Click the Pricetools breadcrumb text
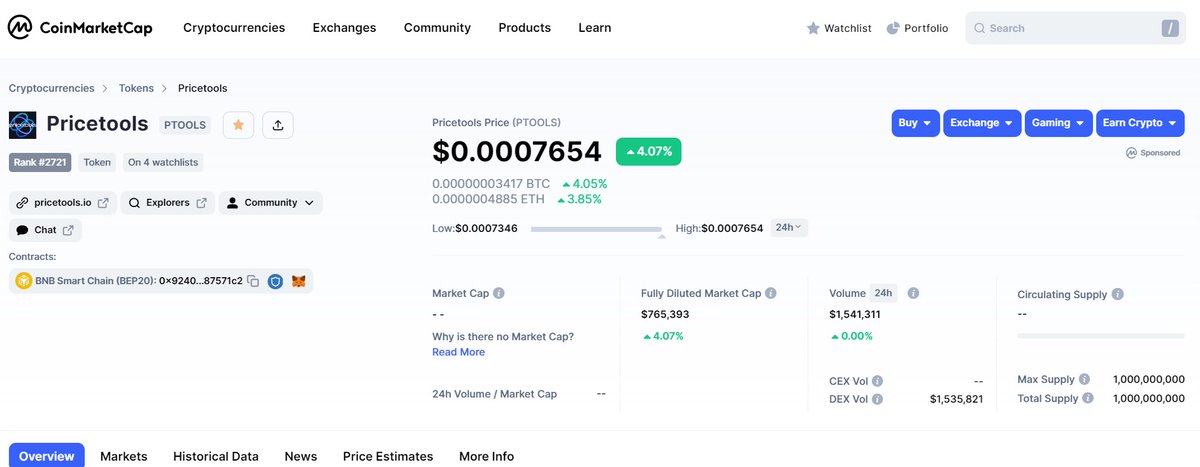Viewport: 1200px width, 467px height. [x=202, y=88]
